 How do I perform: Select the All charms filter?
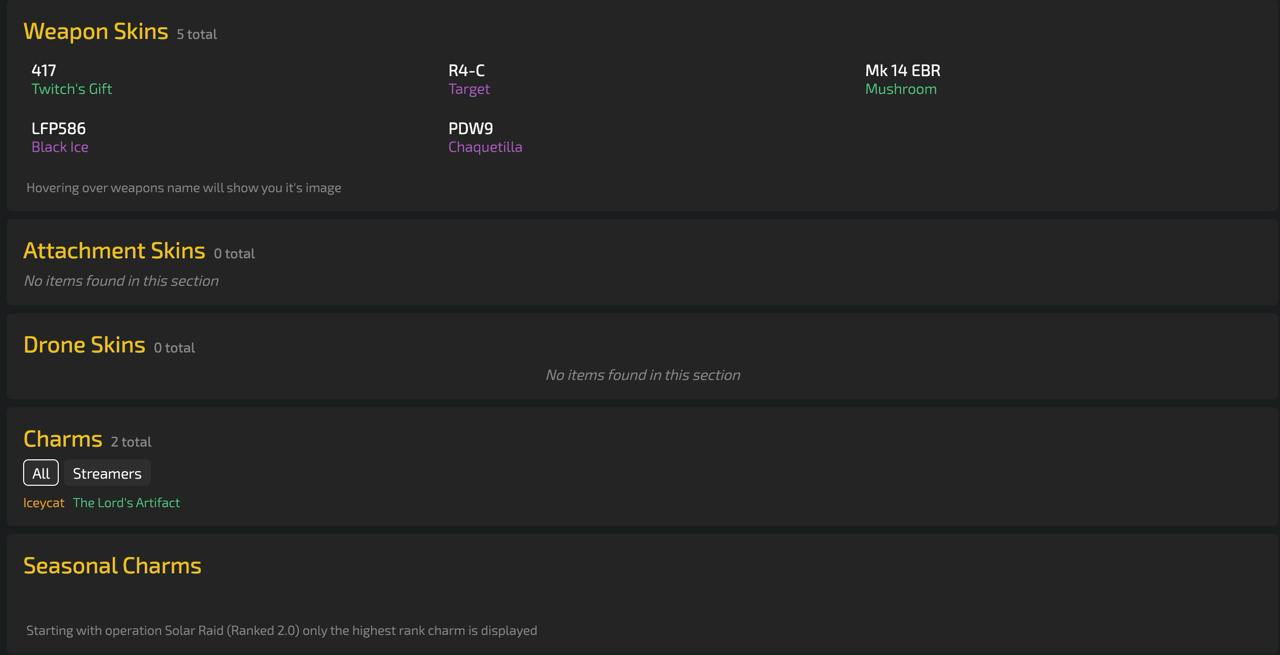coord(41,473)
